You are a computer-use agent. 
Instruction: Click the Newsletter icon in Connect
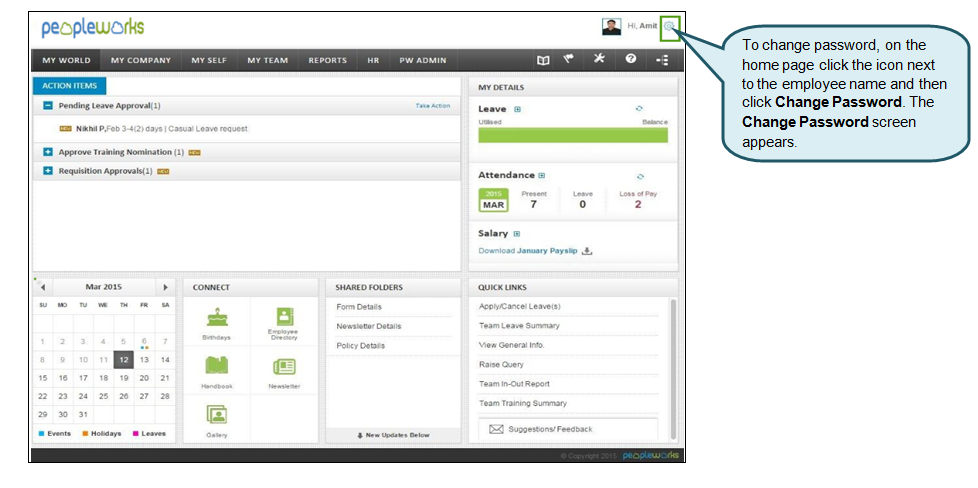click(284, 368)
